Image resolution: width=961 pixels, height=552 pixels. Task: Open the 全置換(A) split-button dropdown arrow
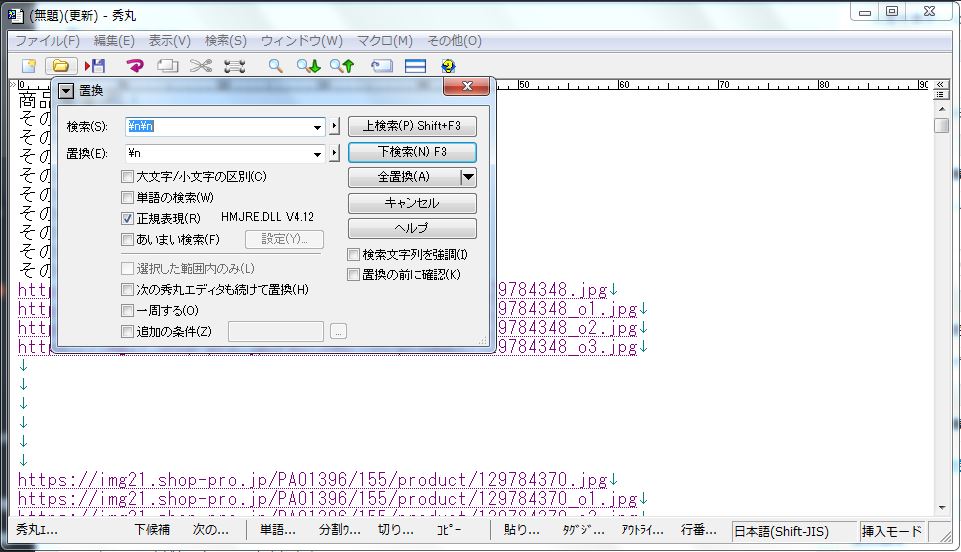point(468,177)
